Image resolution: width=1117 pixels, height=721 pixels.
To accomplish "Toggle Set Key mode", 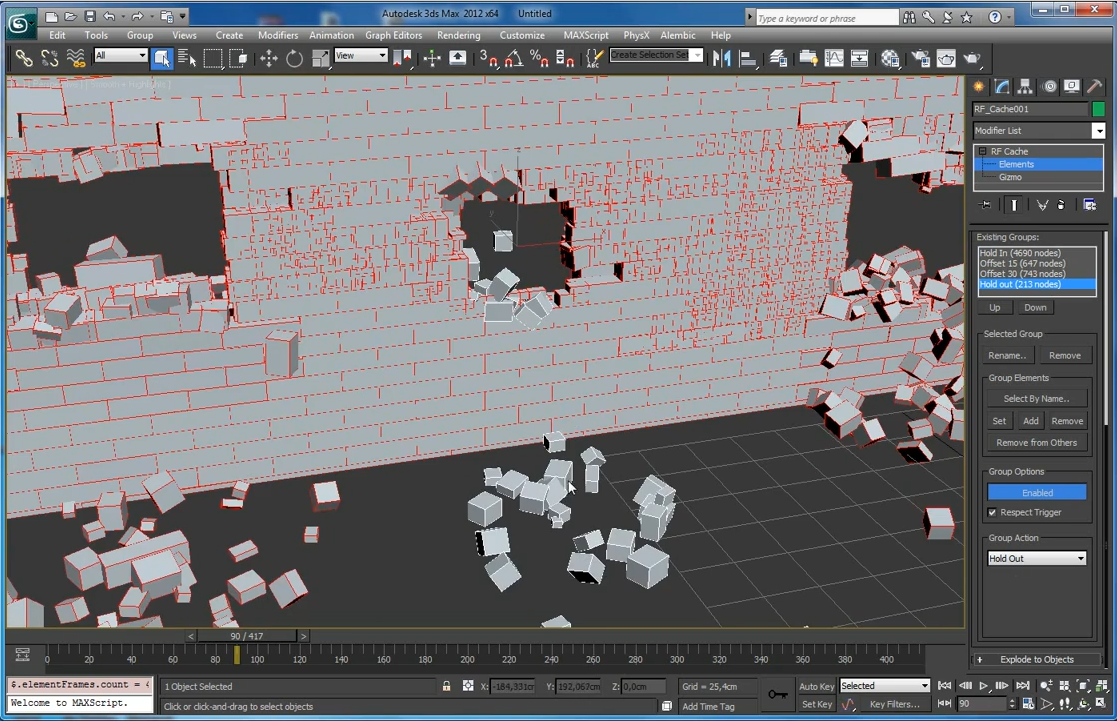I will (x=816, y=704).
